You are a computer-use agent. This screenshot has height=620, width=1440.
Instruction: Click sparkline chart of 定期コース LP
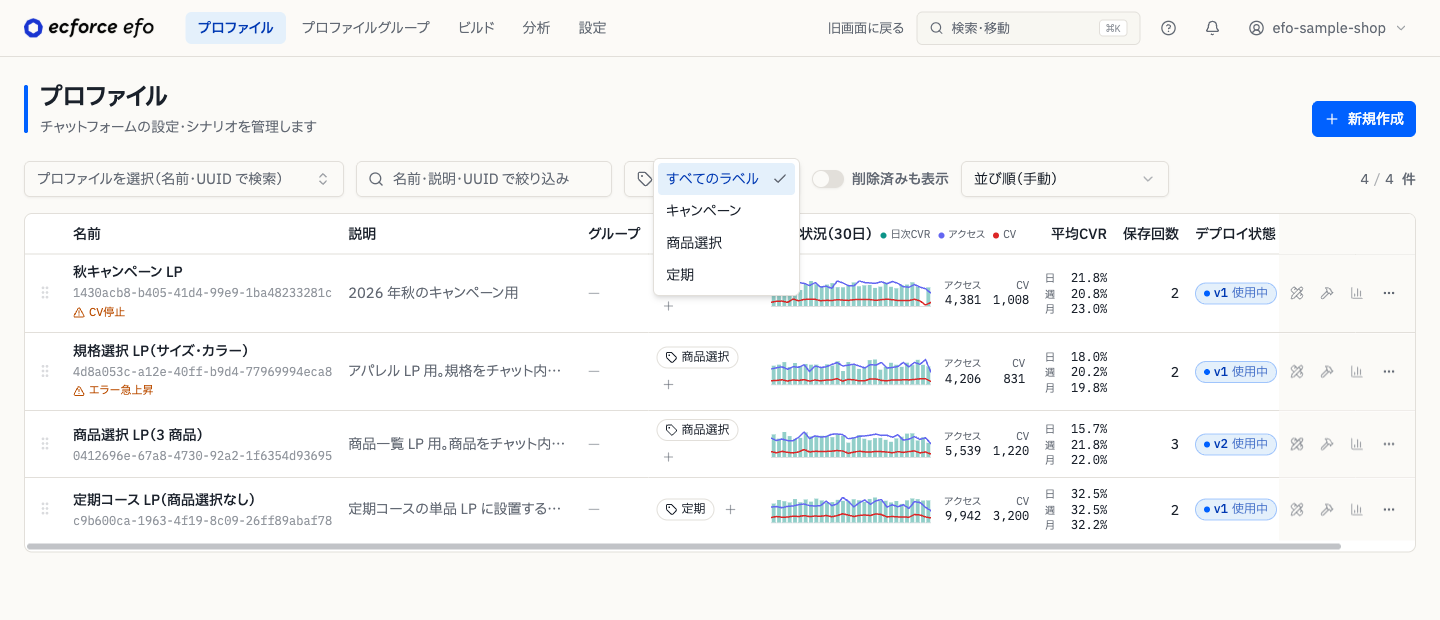point(851,509)
